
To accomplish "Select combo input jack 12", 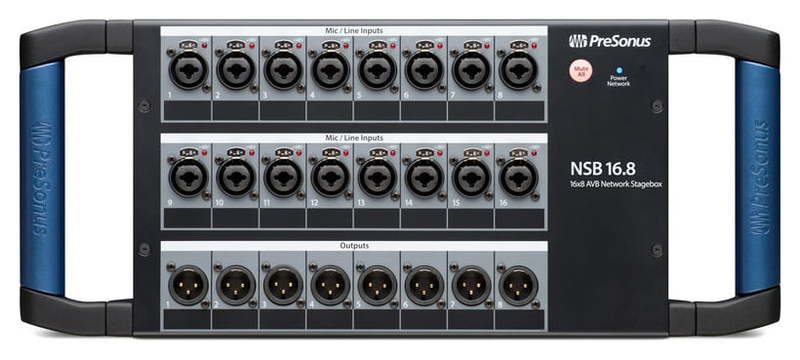I will pyautogui.click(x=331, y=178).
